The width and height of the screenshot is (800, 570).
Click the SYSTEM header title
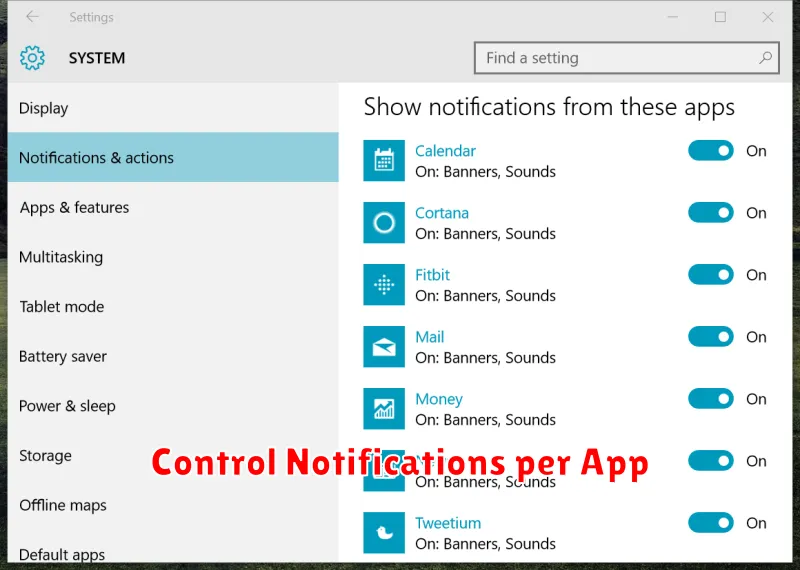[97, 58]
